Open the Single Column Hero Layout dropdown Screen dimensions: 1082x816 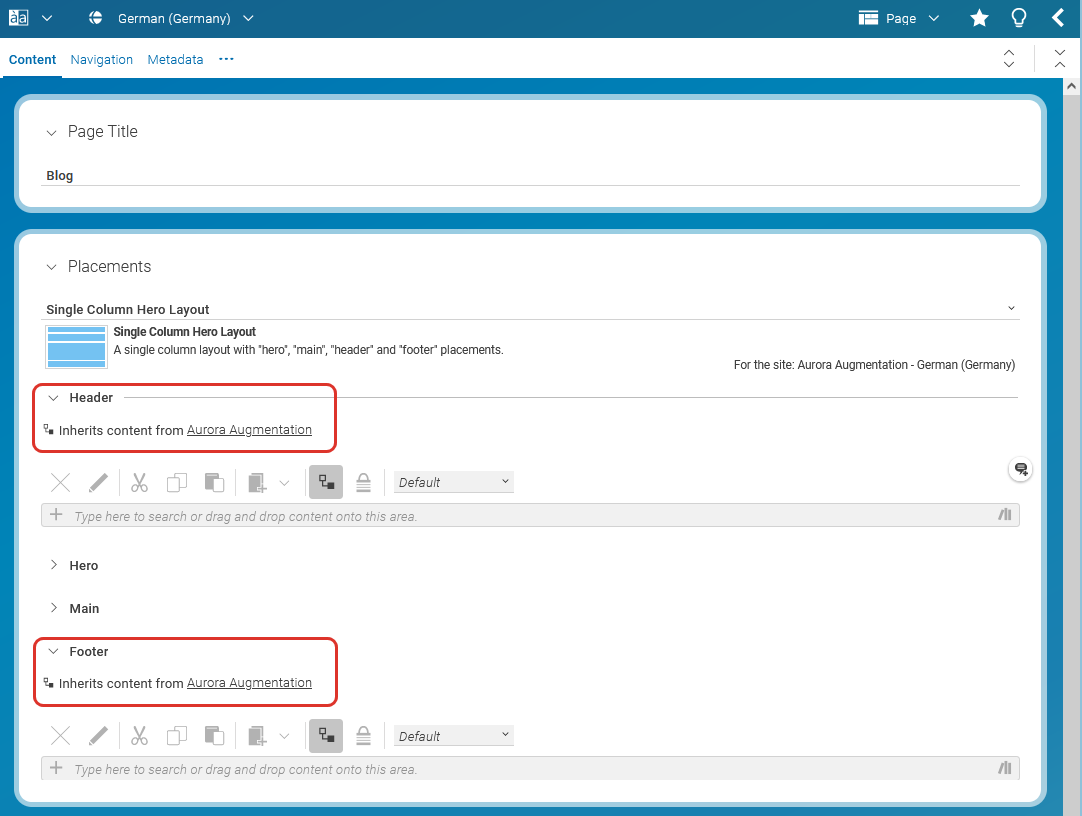[1011, 308]
